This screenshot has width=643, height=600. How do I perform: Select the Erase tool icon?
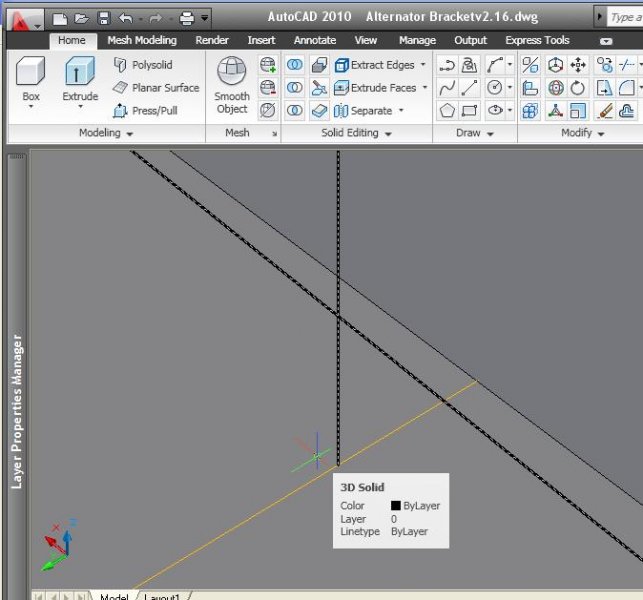coord(605,110)
